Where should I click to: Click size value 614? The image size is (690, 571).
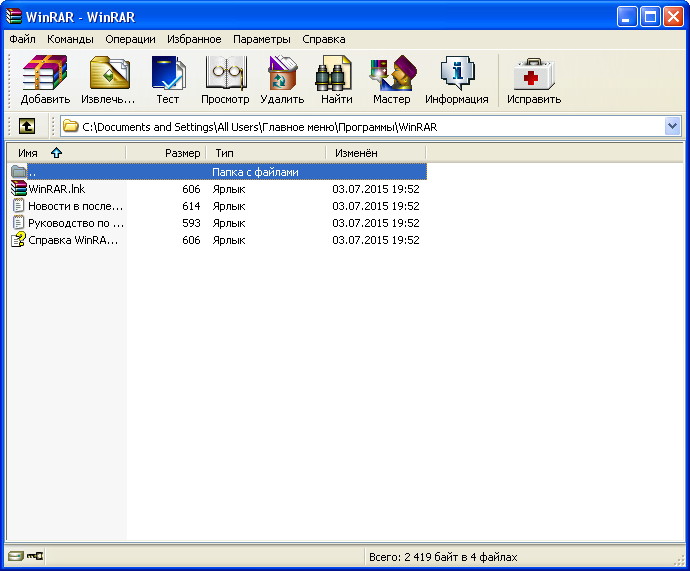191,206
